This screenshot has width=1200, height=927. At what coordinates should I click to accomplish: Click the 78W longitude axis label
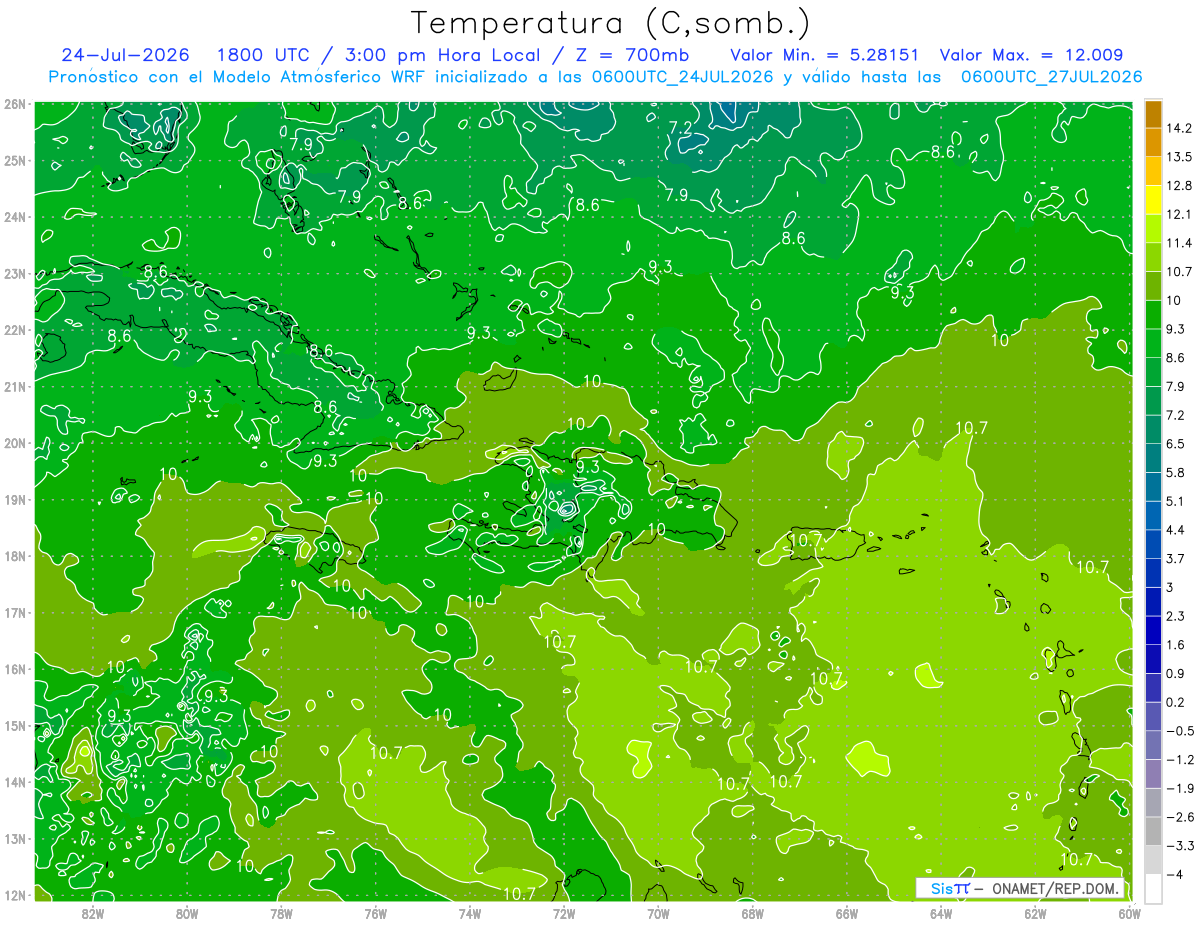point(281,913)
